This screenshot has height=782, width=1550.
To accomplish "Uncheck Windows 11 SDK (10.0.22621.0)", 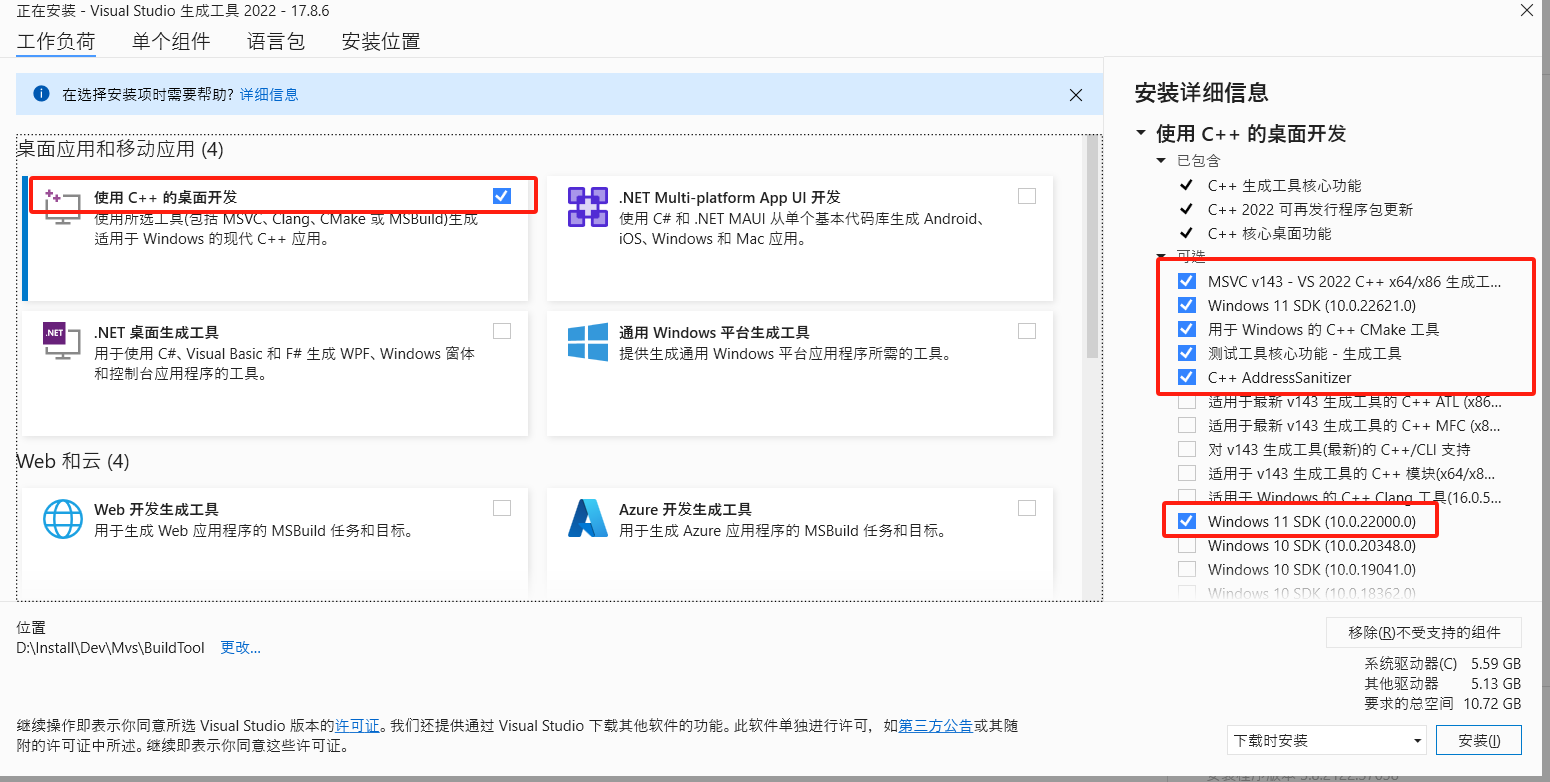I will click(1187, 305).
